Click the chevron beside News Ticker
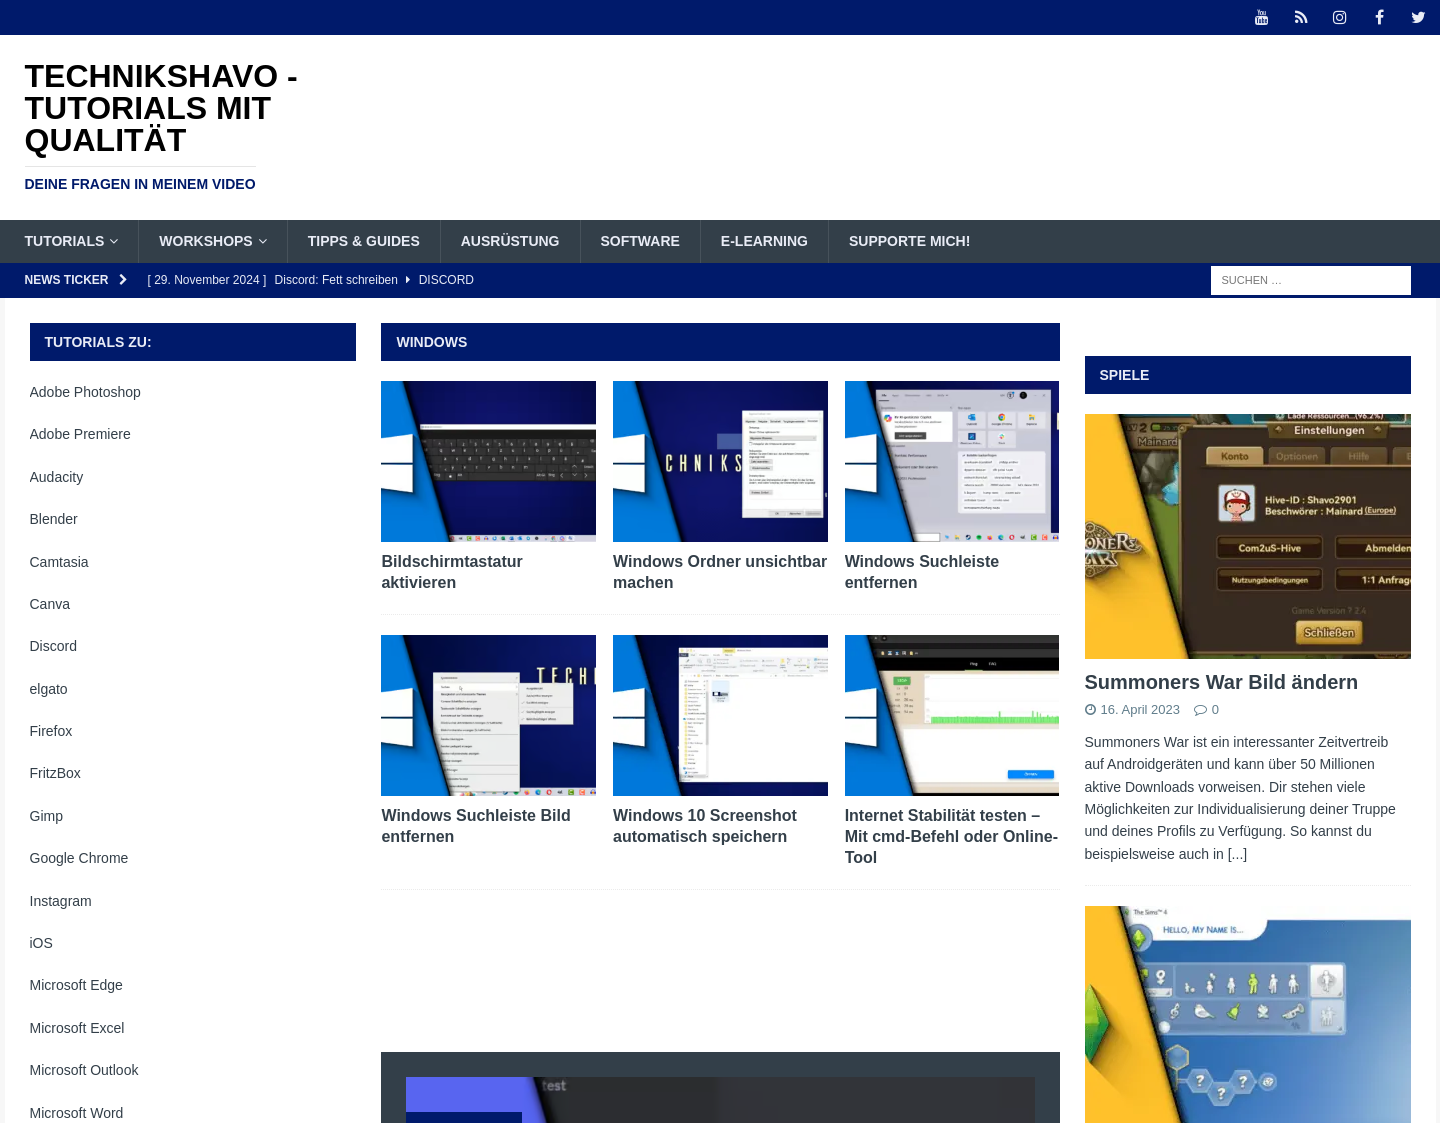Image resolution: width=1440 pixels, height=1123 pixels. (x=123, y=280)
